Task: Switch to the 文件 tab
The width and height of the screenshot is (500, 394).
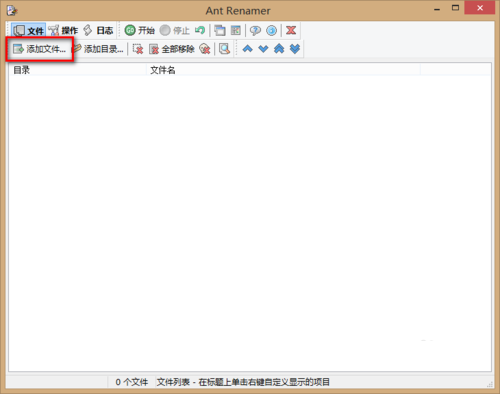Action: tap(29, 31)
